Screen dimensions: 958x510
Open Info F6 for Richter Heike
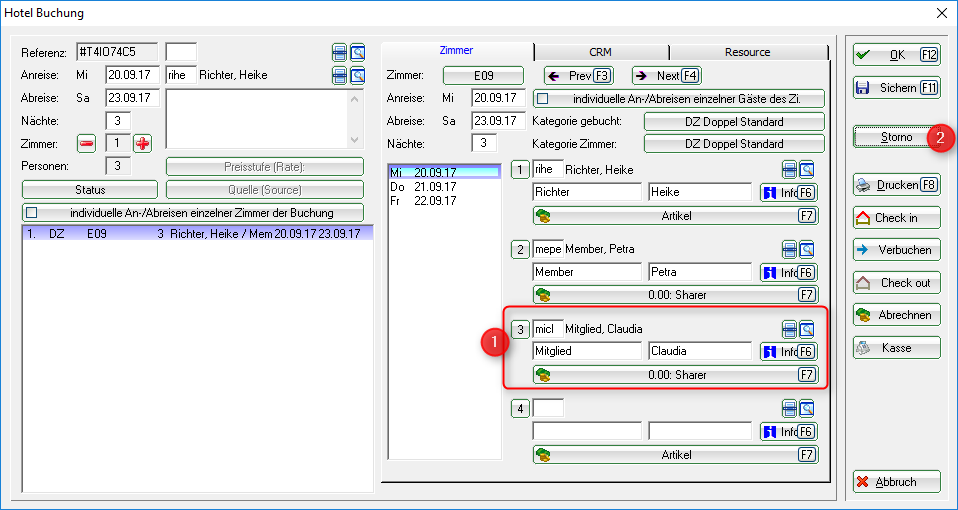[789, 193]
